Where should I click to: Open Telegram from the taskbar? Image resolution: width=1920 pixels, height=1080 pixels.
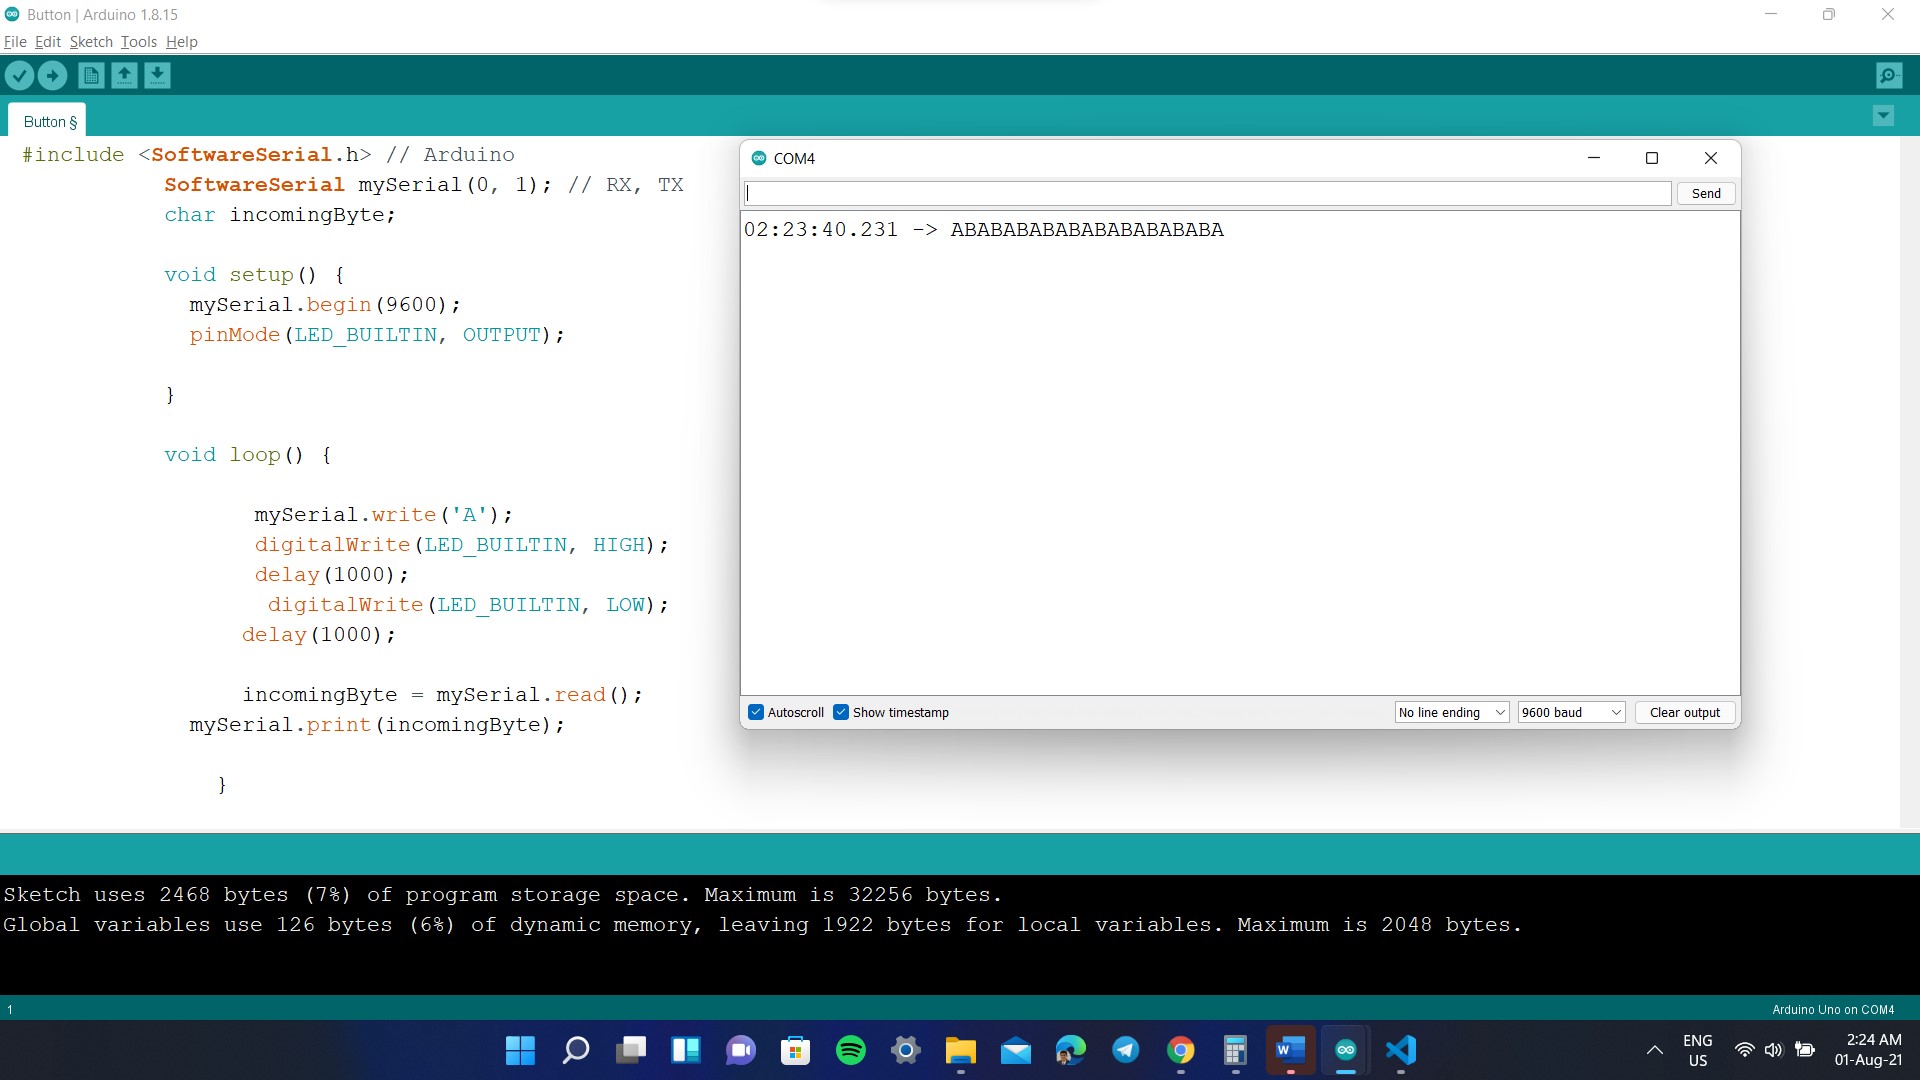(1126, 1050)
